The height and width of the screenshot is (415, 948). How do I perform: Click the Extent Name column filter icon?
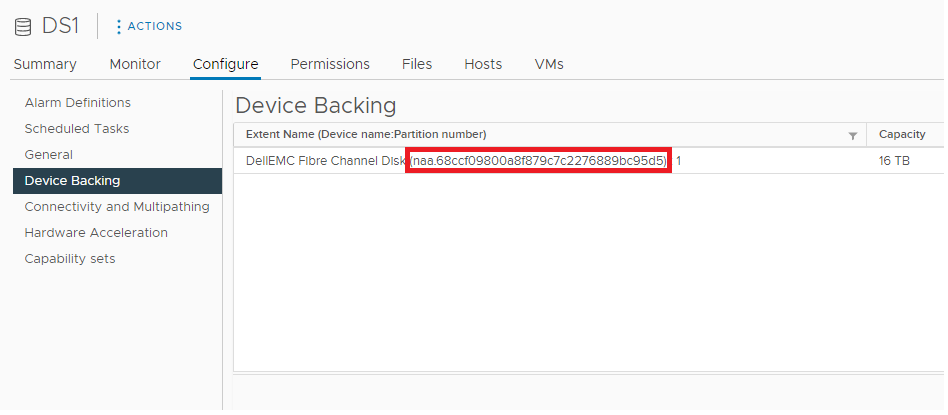click(x=853, y=135)
